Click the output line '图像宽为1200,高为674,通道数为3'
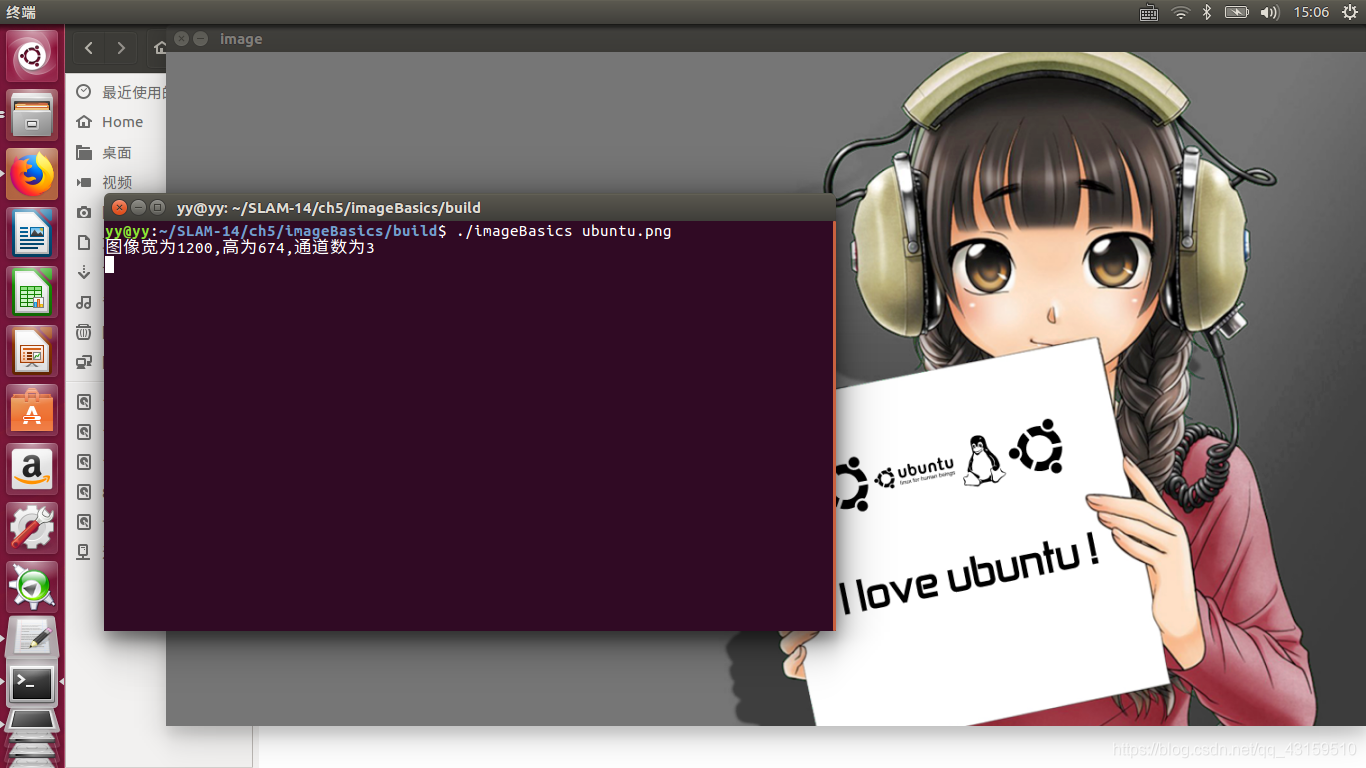Image resolution: width=1366 pixels, height=768 pixels. tap(240, 247)
